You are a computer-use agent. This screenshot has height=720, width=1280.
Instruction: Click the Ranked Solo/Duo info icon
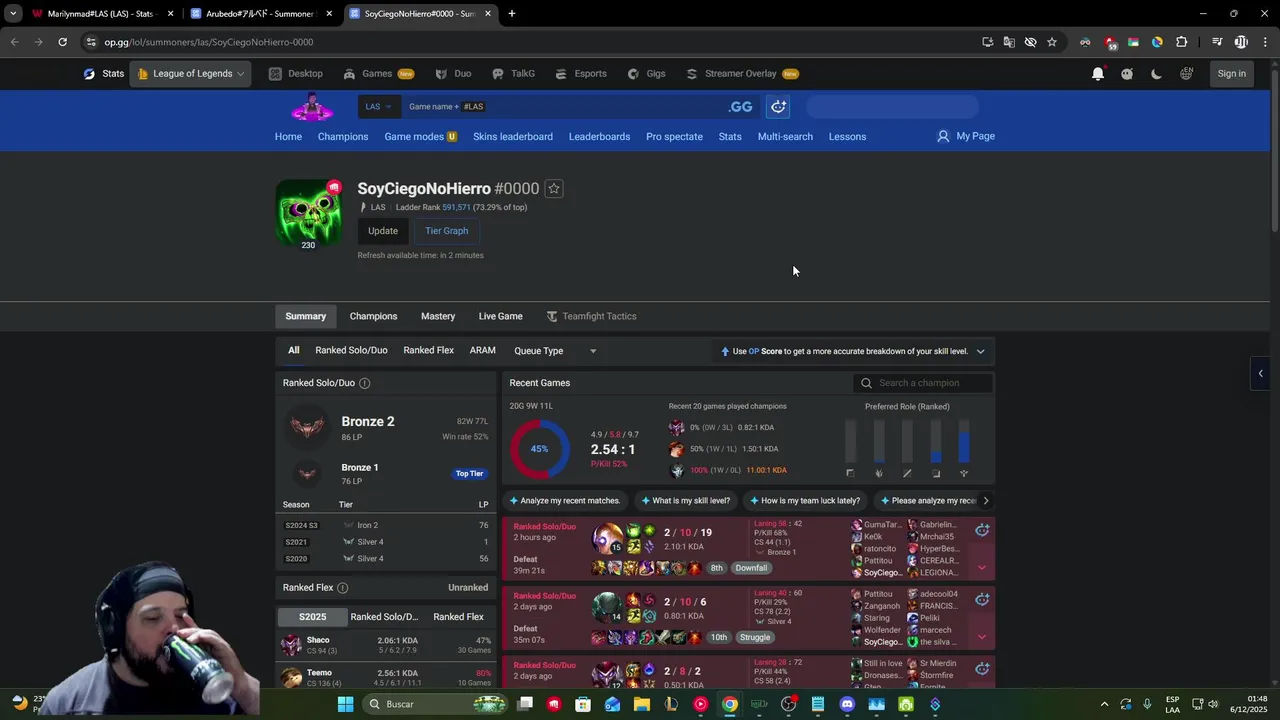(364, 383)
